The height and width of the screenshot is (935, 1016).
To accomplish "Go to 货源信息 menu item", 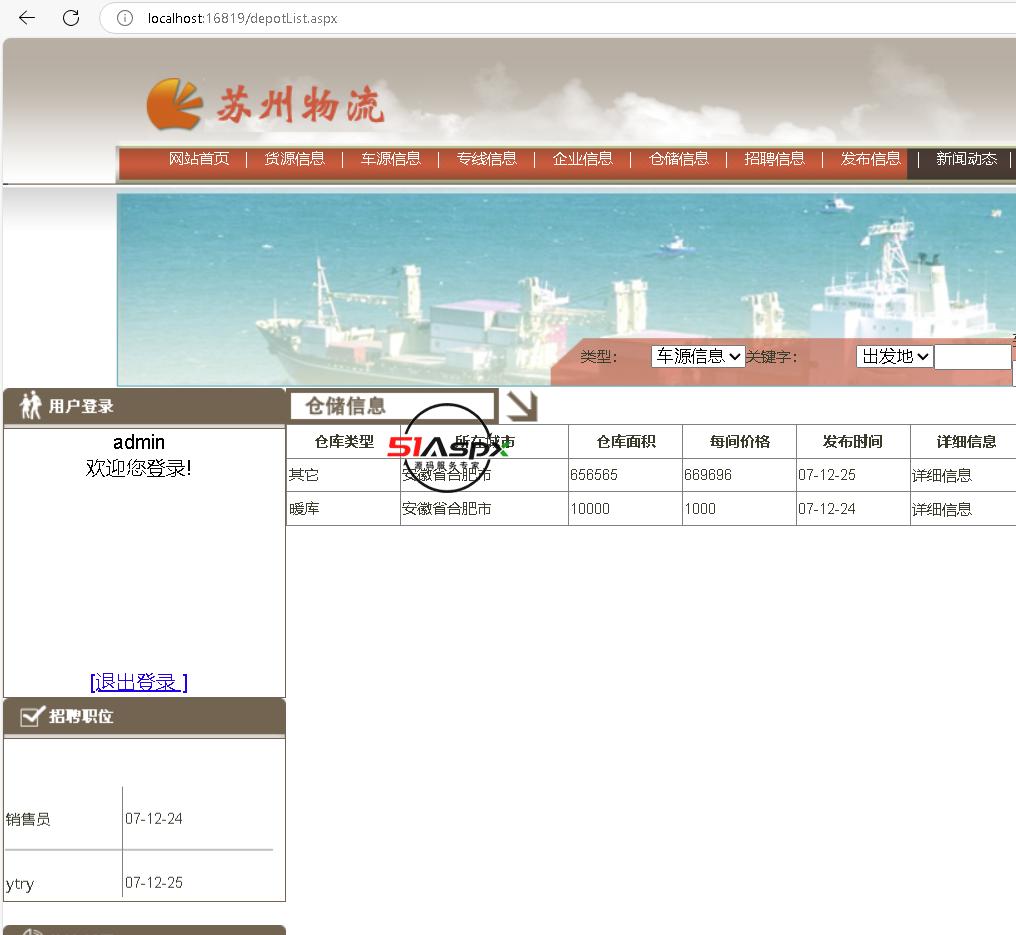I will (294, 159).
